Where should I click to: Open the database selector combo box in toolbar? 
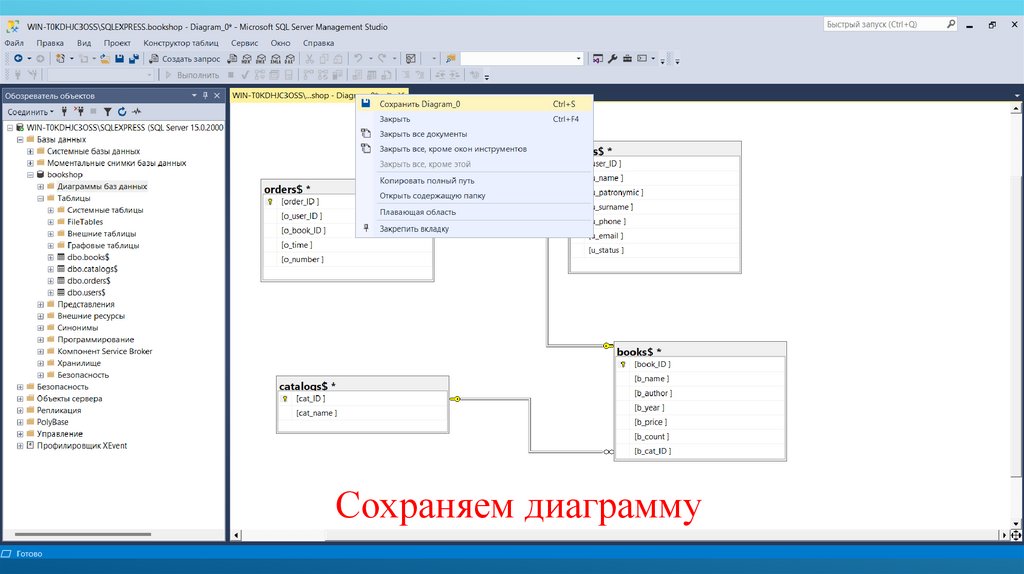coord(521,59)
